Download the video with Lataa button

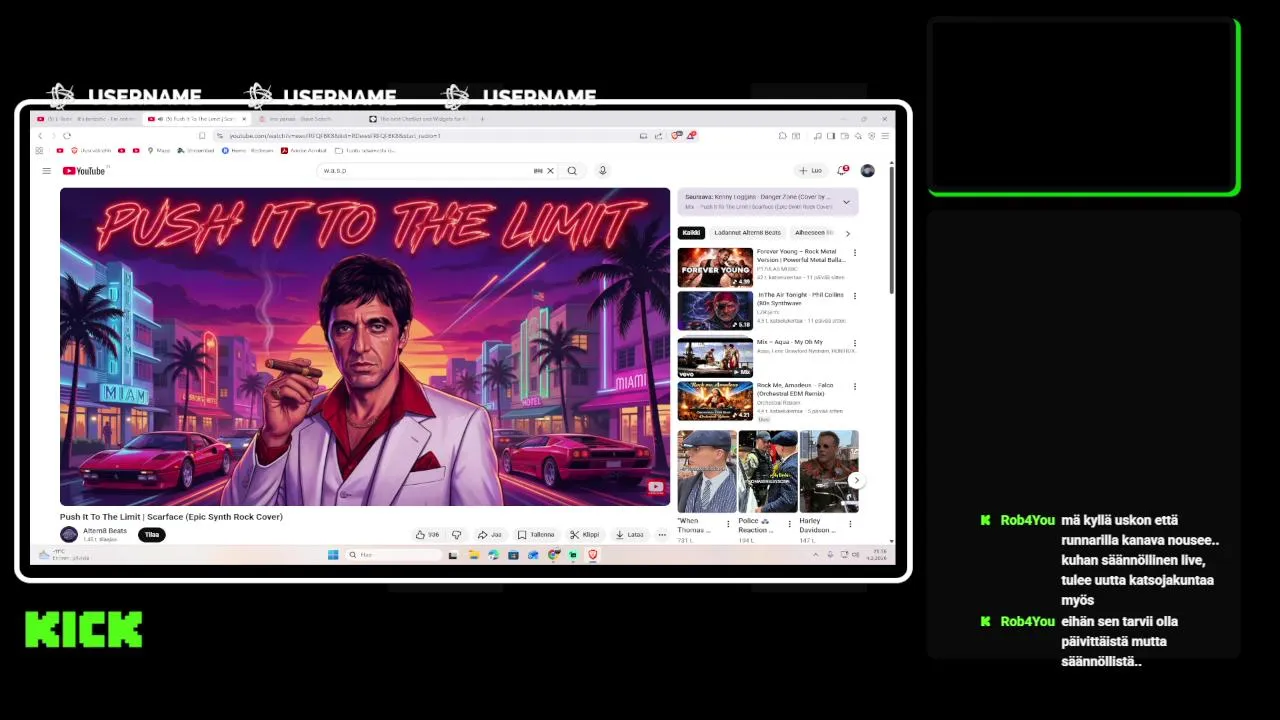[x=630, y=535]
